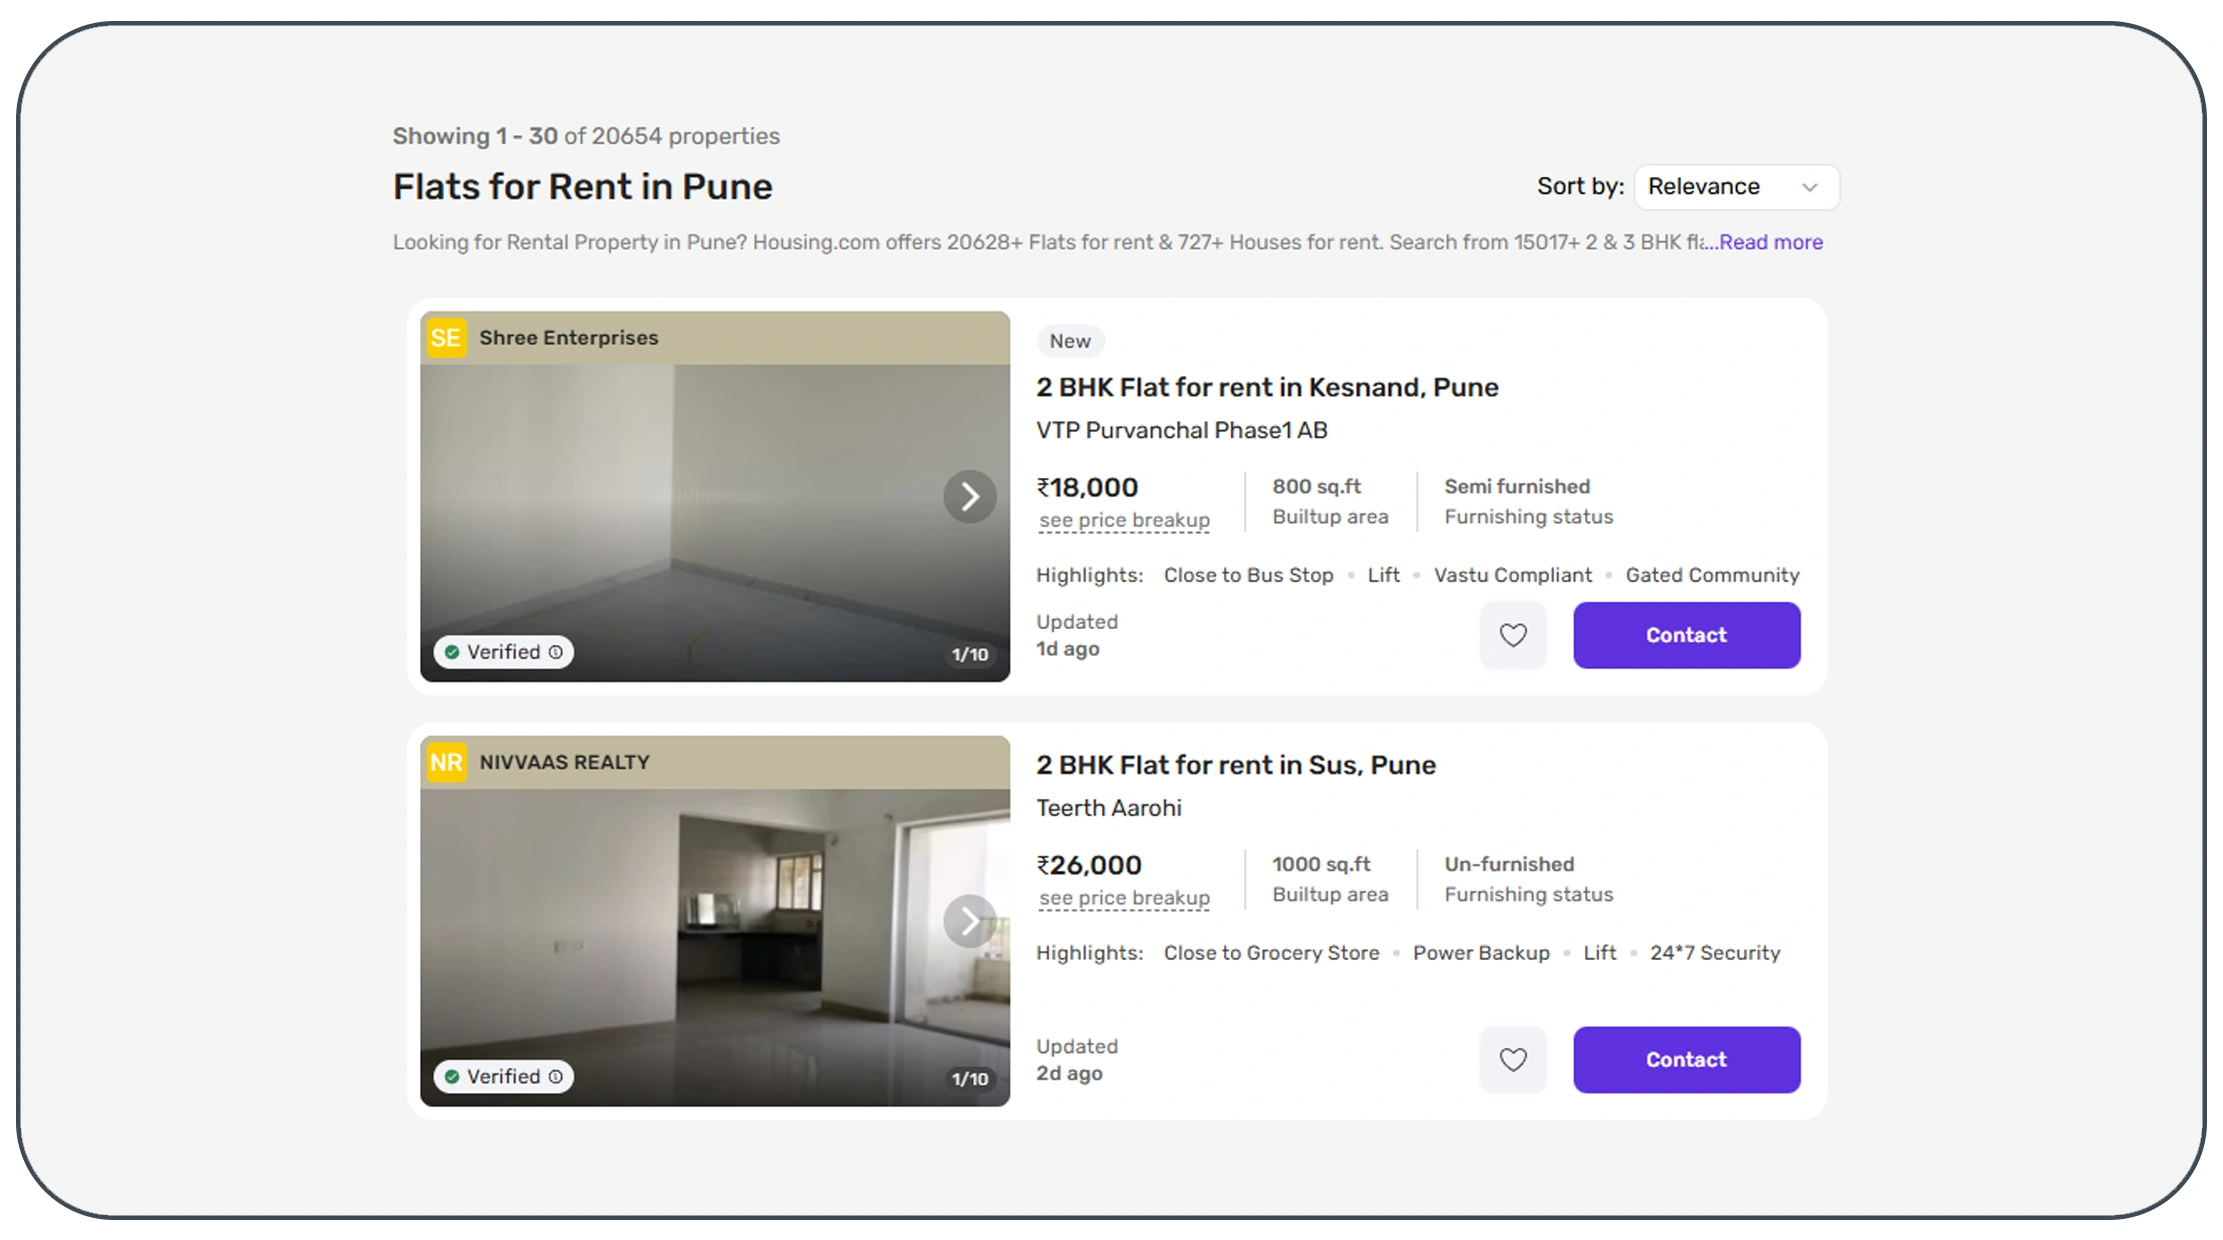Open the 2 BHK Flat in Sus listing title
The width and height of the screenshot is (2223, 1240).
[1235, 764]
